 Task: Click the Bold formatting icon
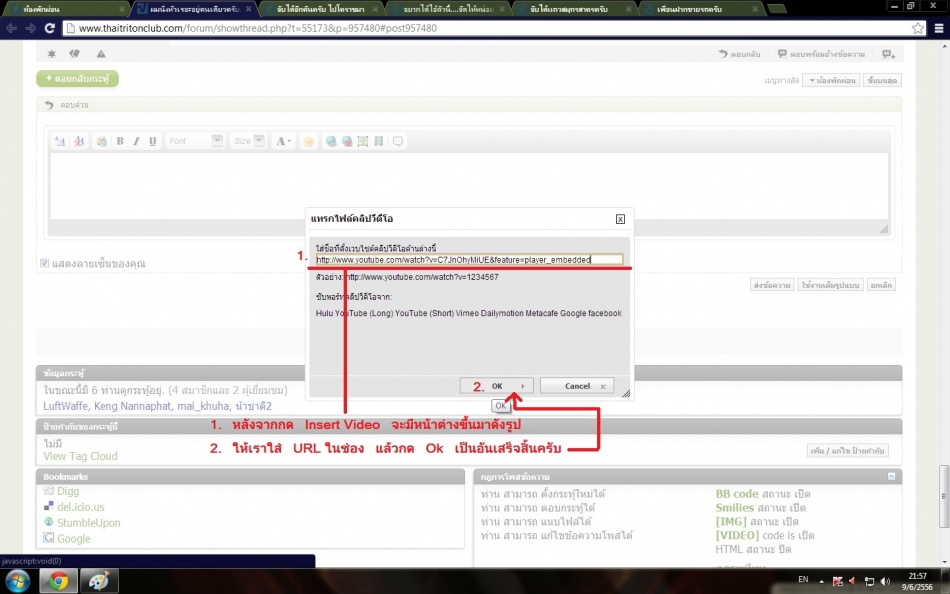click(x=120, y=142)
